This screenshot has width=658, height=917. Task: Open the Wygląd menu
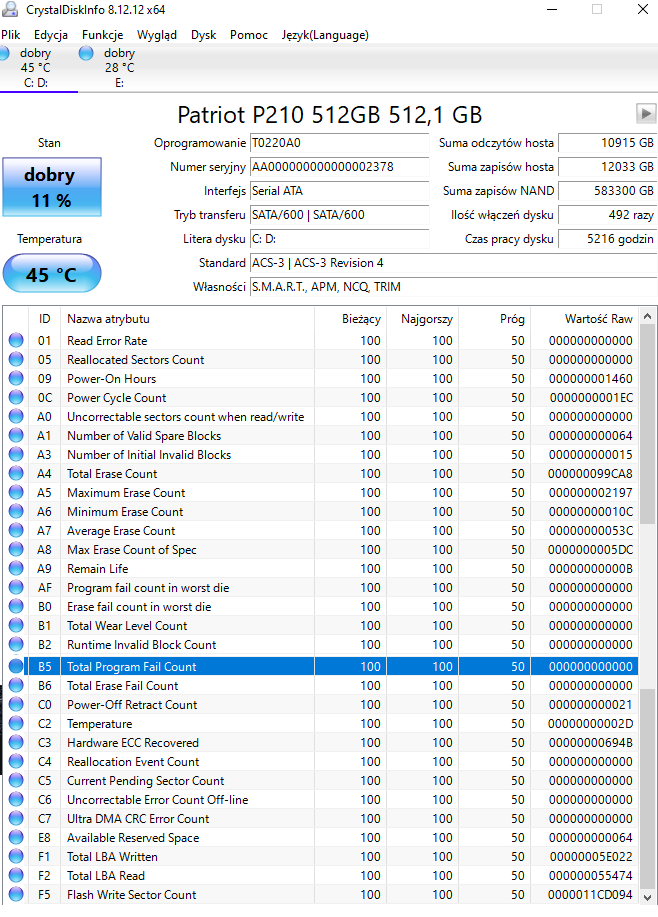(x=157, y=35)
